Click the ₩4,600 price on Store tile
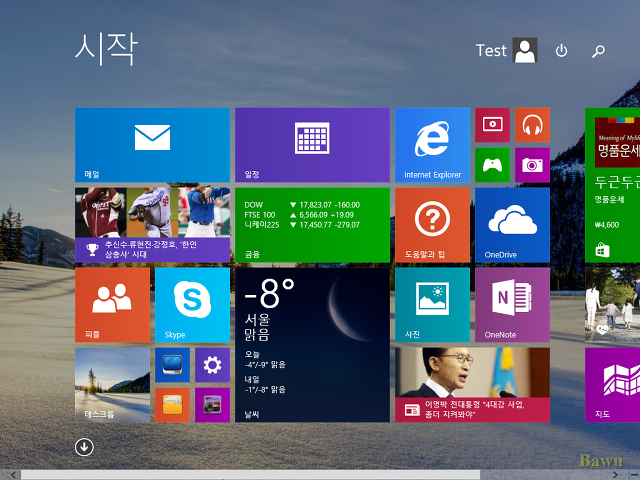Image resolution: width=640 pixels, height=480 pixels. point(607,225)
